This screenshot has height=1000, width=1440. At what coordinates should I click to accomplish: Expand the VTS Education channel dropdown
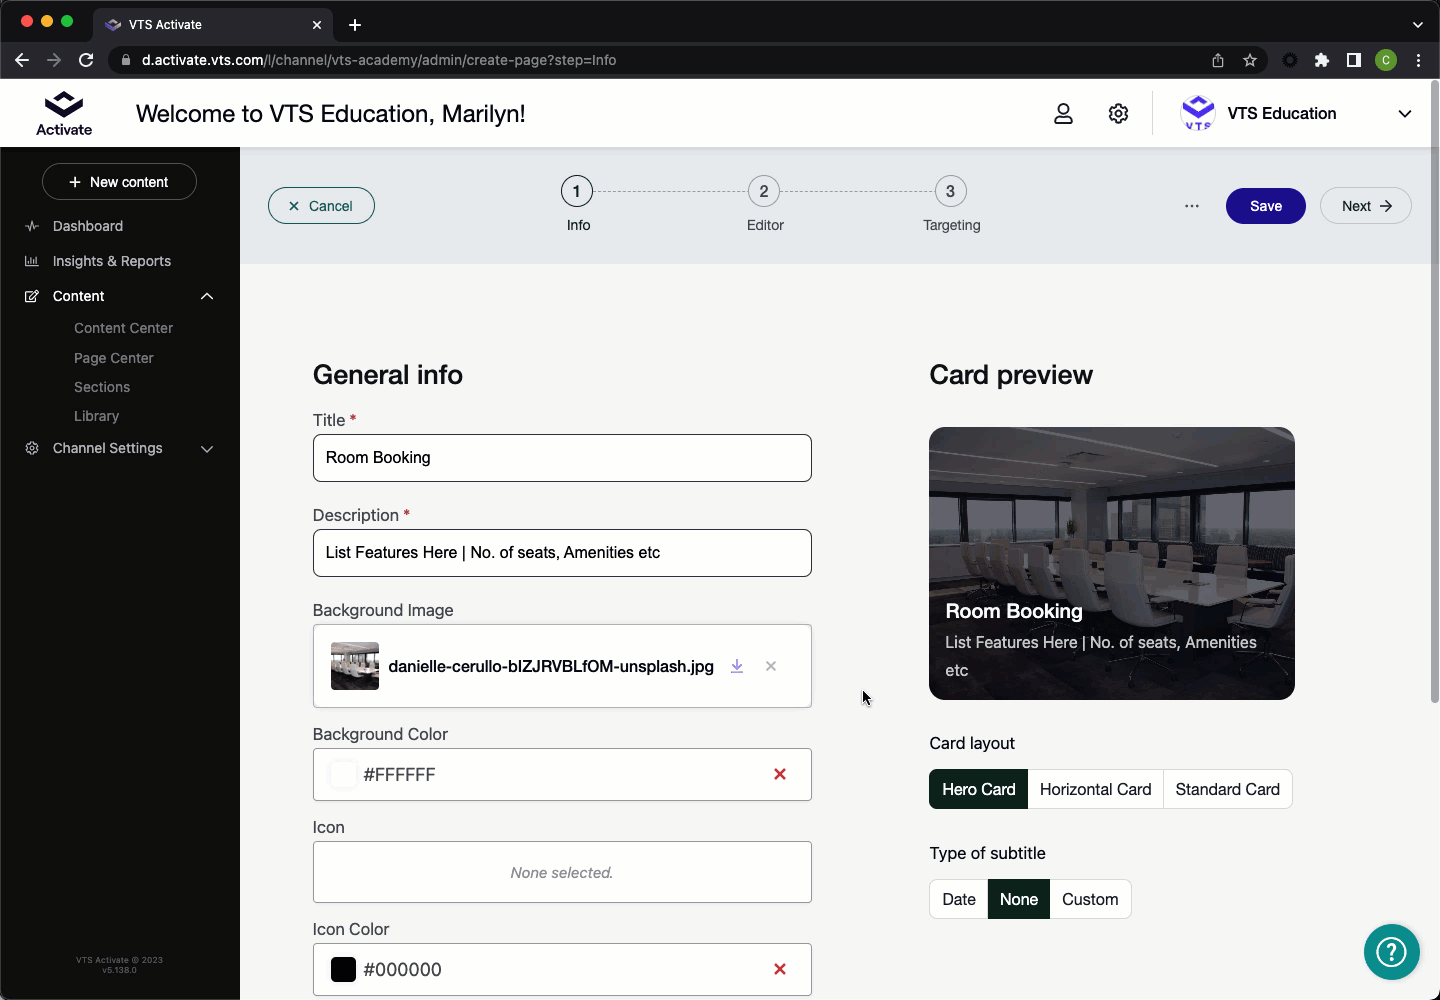pyautogui.click(x=1405, y=114)
